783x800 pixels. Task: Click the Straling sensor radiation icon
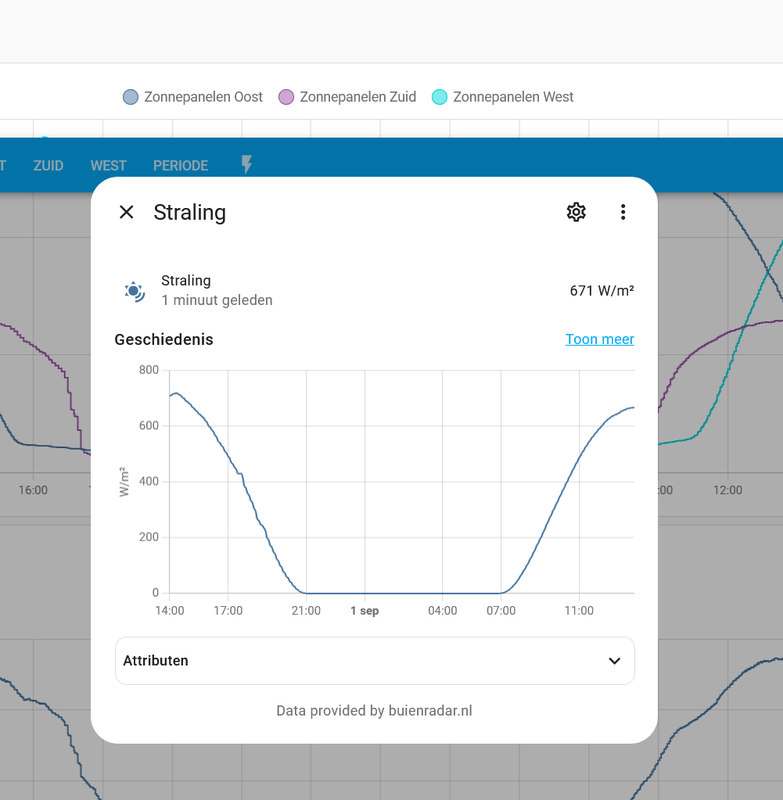[x=134, y=291]
